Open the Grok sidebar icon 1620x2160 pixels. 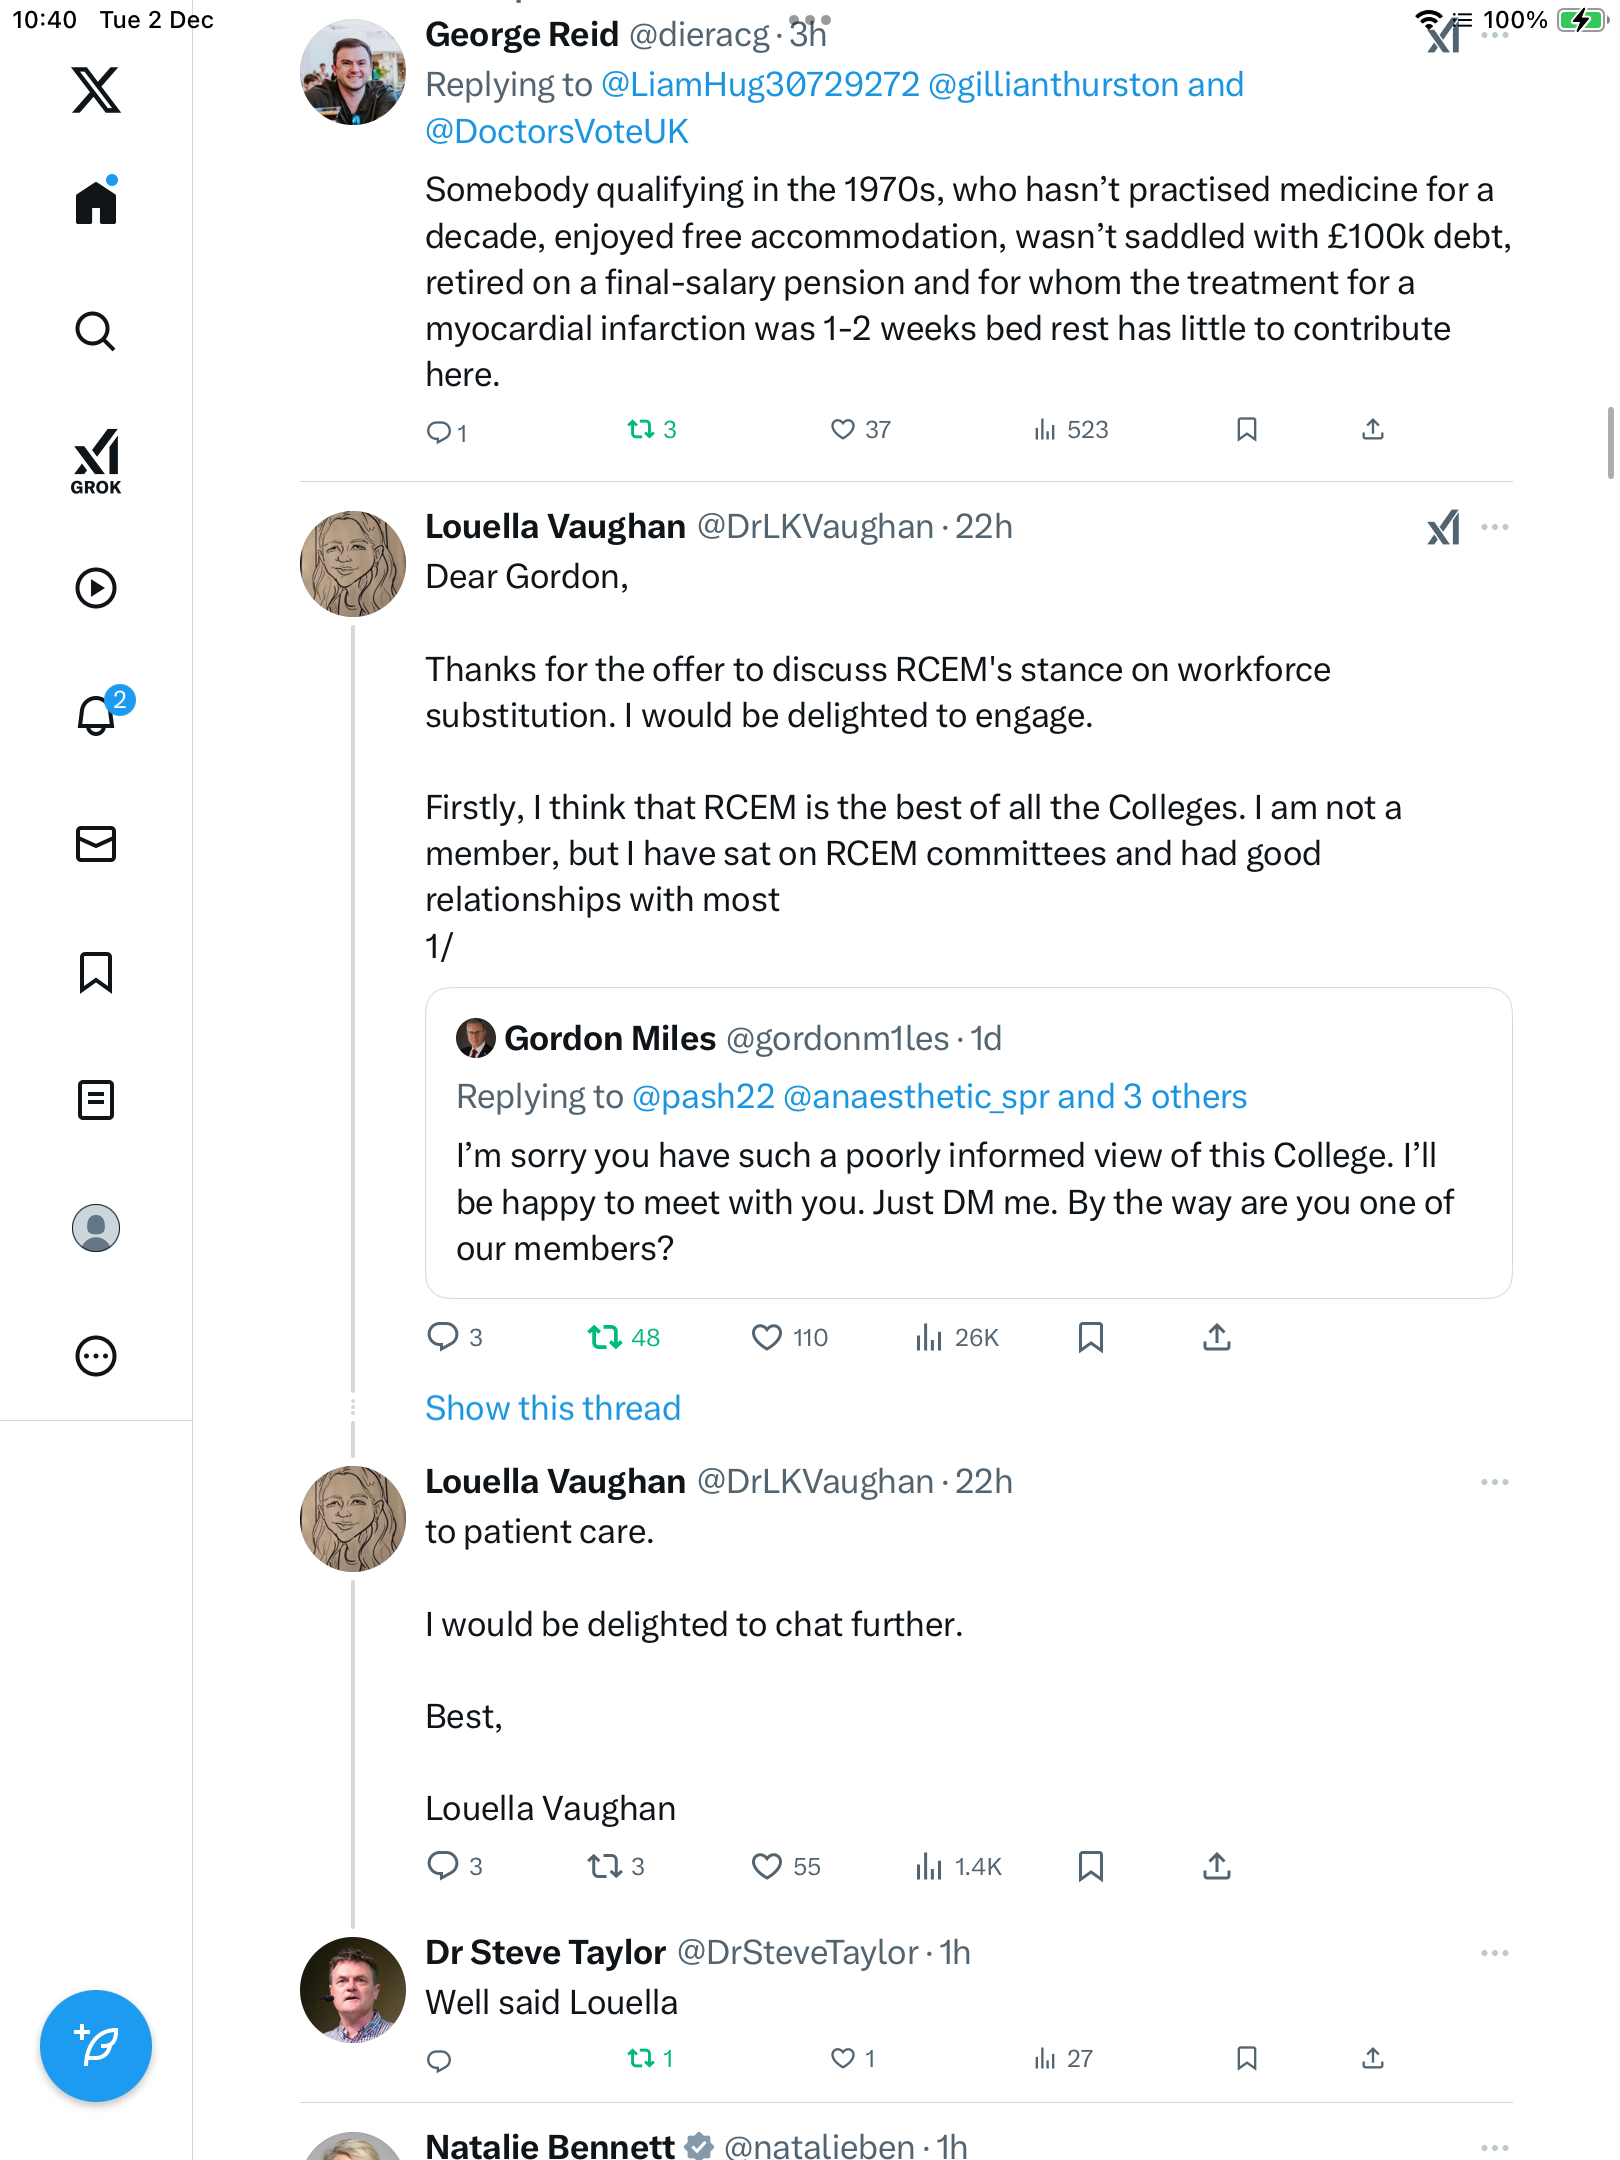pyautogui.click(x=96, y=461)
